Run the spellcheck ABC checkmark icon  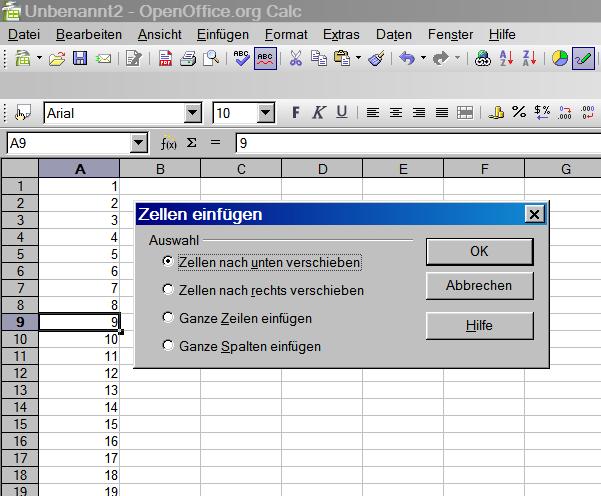click(241, 58)
